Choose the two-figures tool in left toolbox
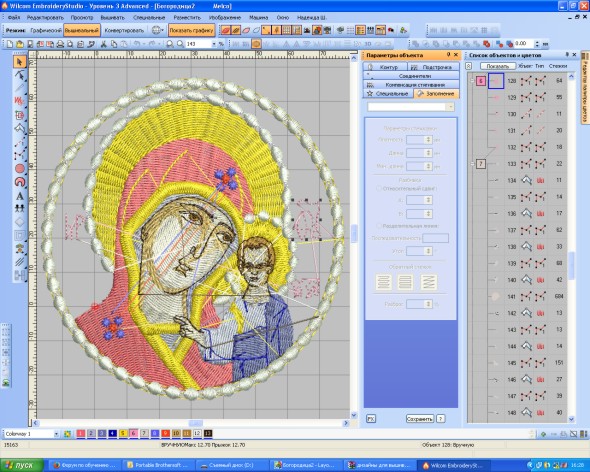This screenshot has height=472, width=590. 20,209
